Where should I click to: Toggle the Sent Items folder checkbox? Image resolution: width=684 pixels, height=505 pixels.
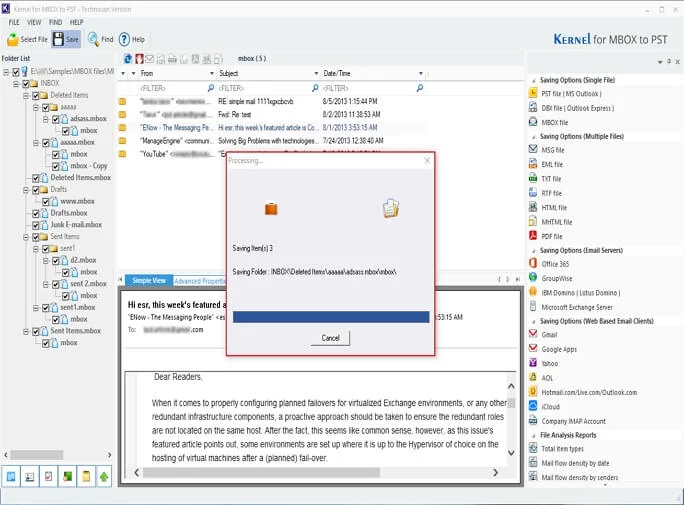36,237
